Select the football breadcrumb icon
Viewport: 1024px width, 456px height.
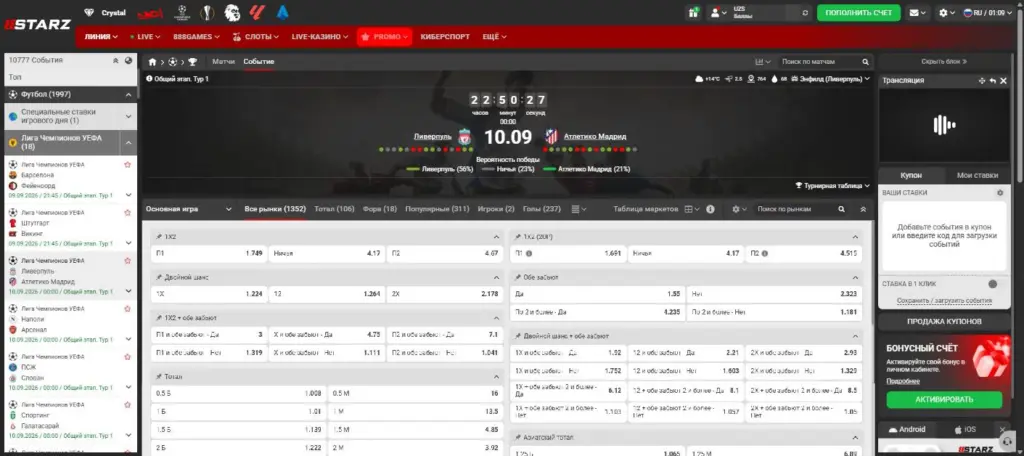pos(172,62)
